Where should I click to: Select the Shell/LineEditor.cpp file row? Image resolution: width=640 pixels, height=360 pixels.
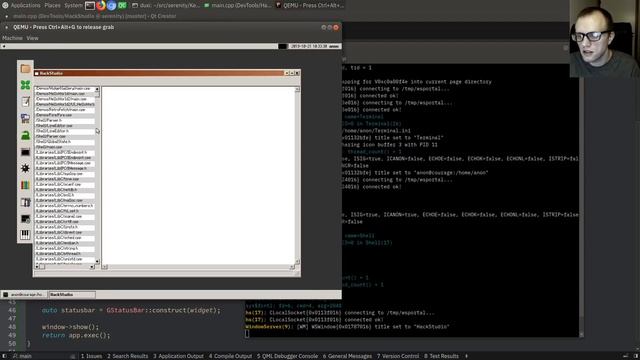[65, 126]
